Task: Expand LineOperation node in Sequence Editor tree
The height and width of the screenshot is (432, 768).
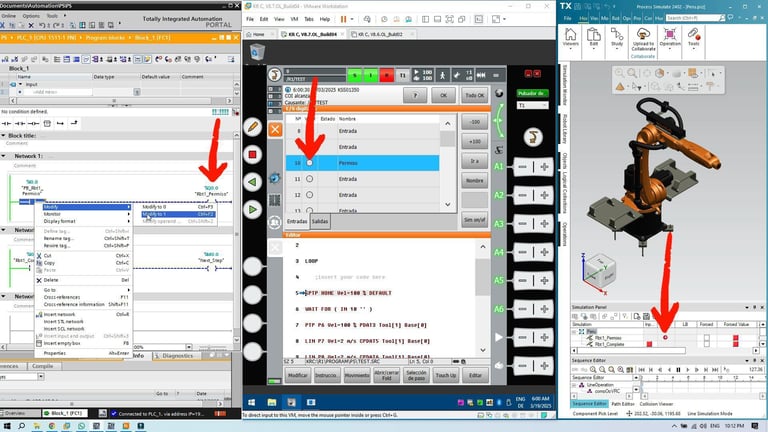Action: tap(574, 385)
